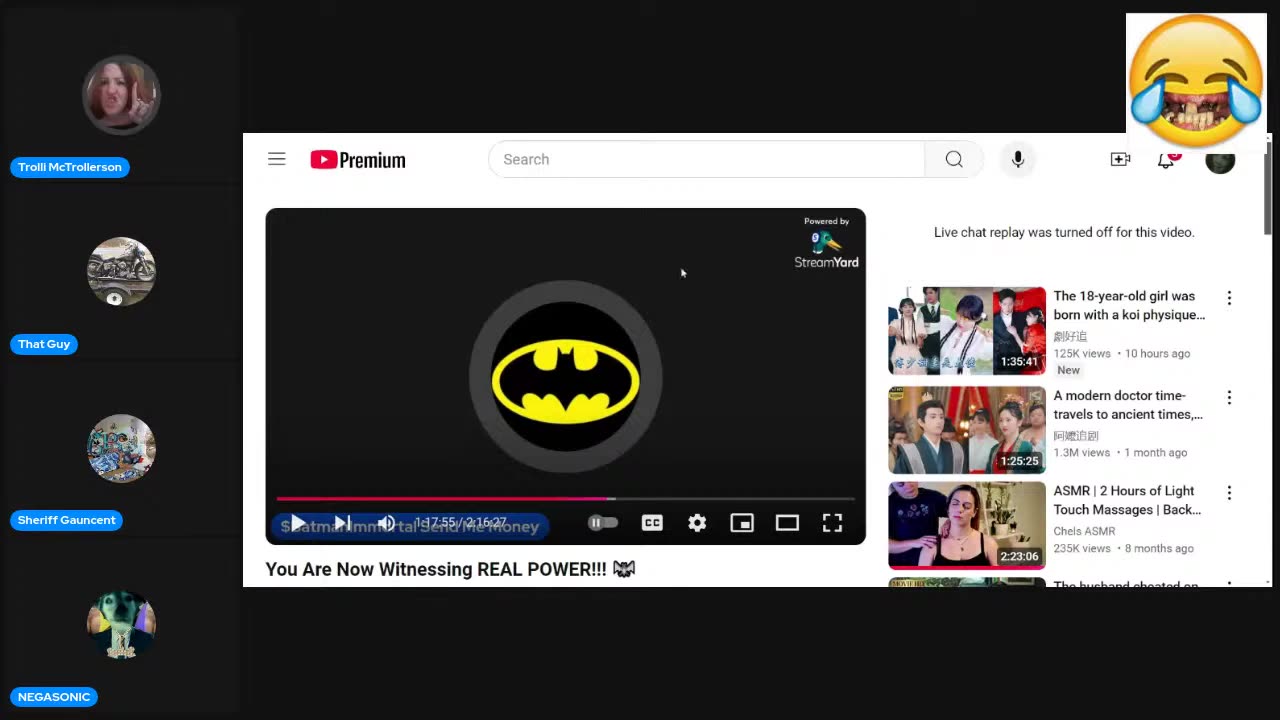Screen dimensions: 1280x720
Task: Open more options for the koi physique video
Action: pos(1229,298)
